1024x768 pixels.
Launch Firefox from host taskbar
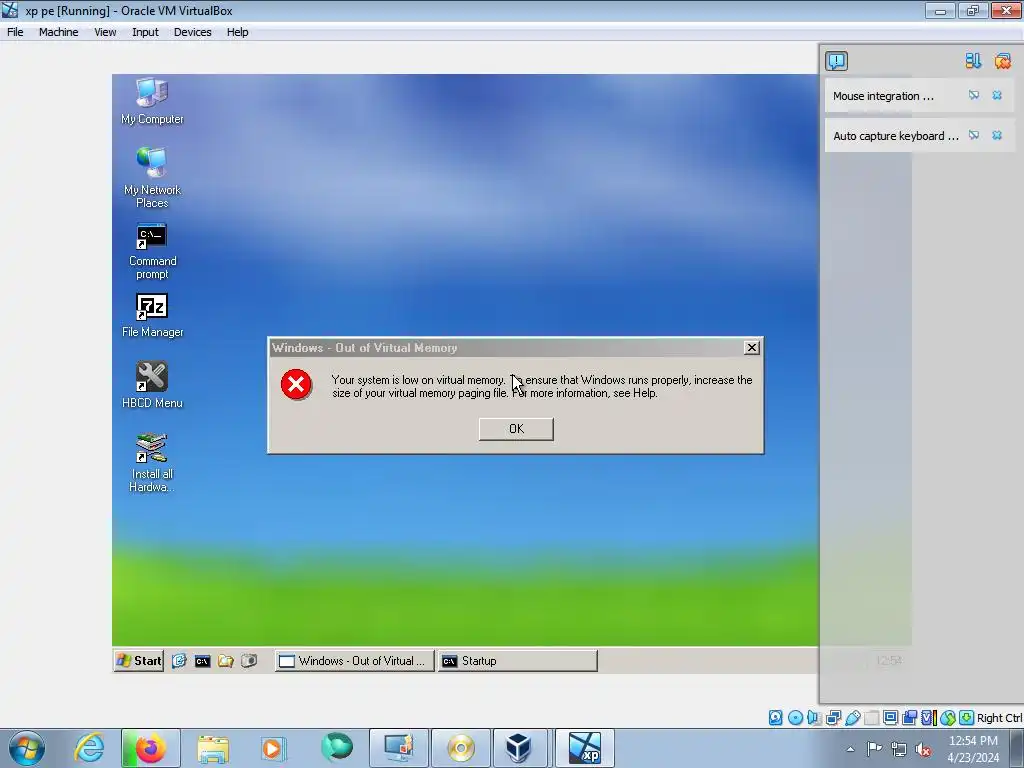click(150, 748)
